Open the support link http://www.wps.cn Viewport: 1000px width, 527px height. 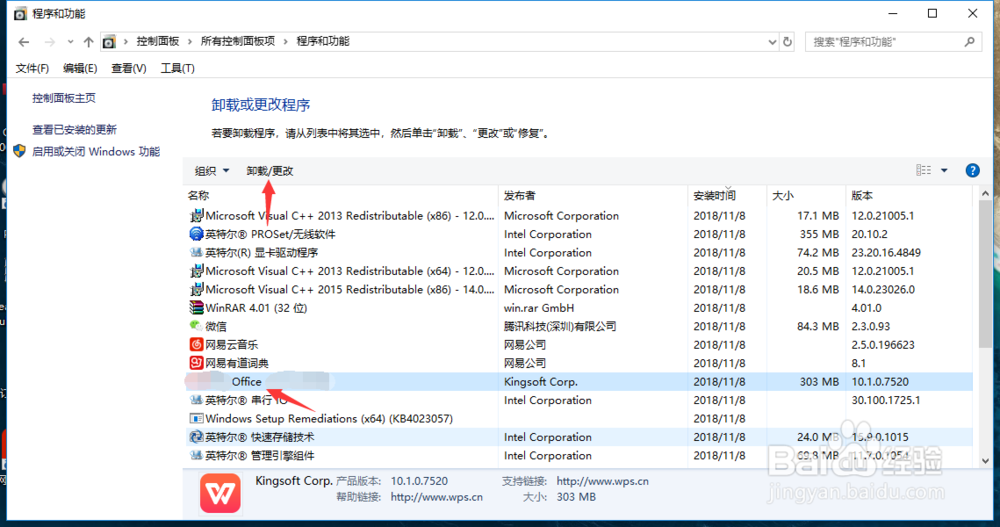602,481
